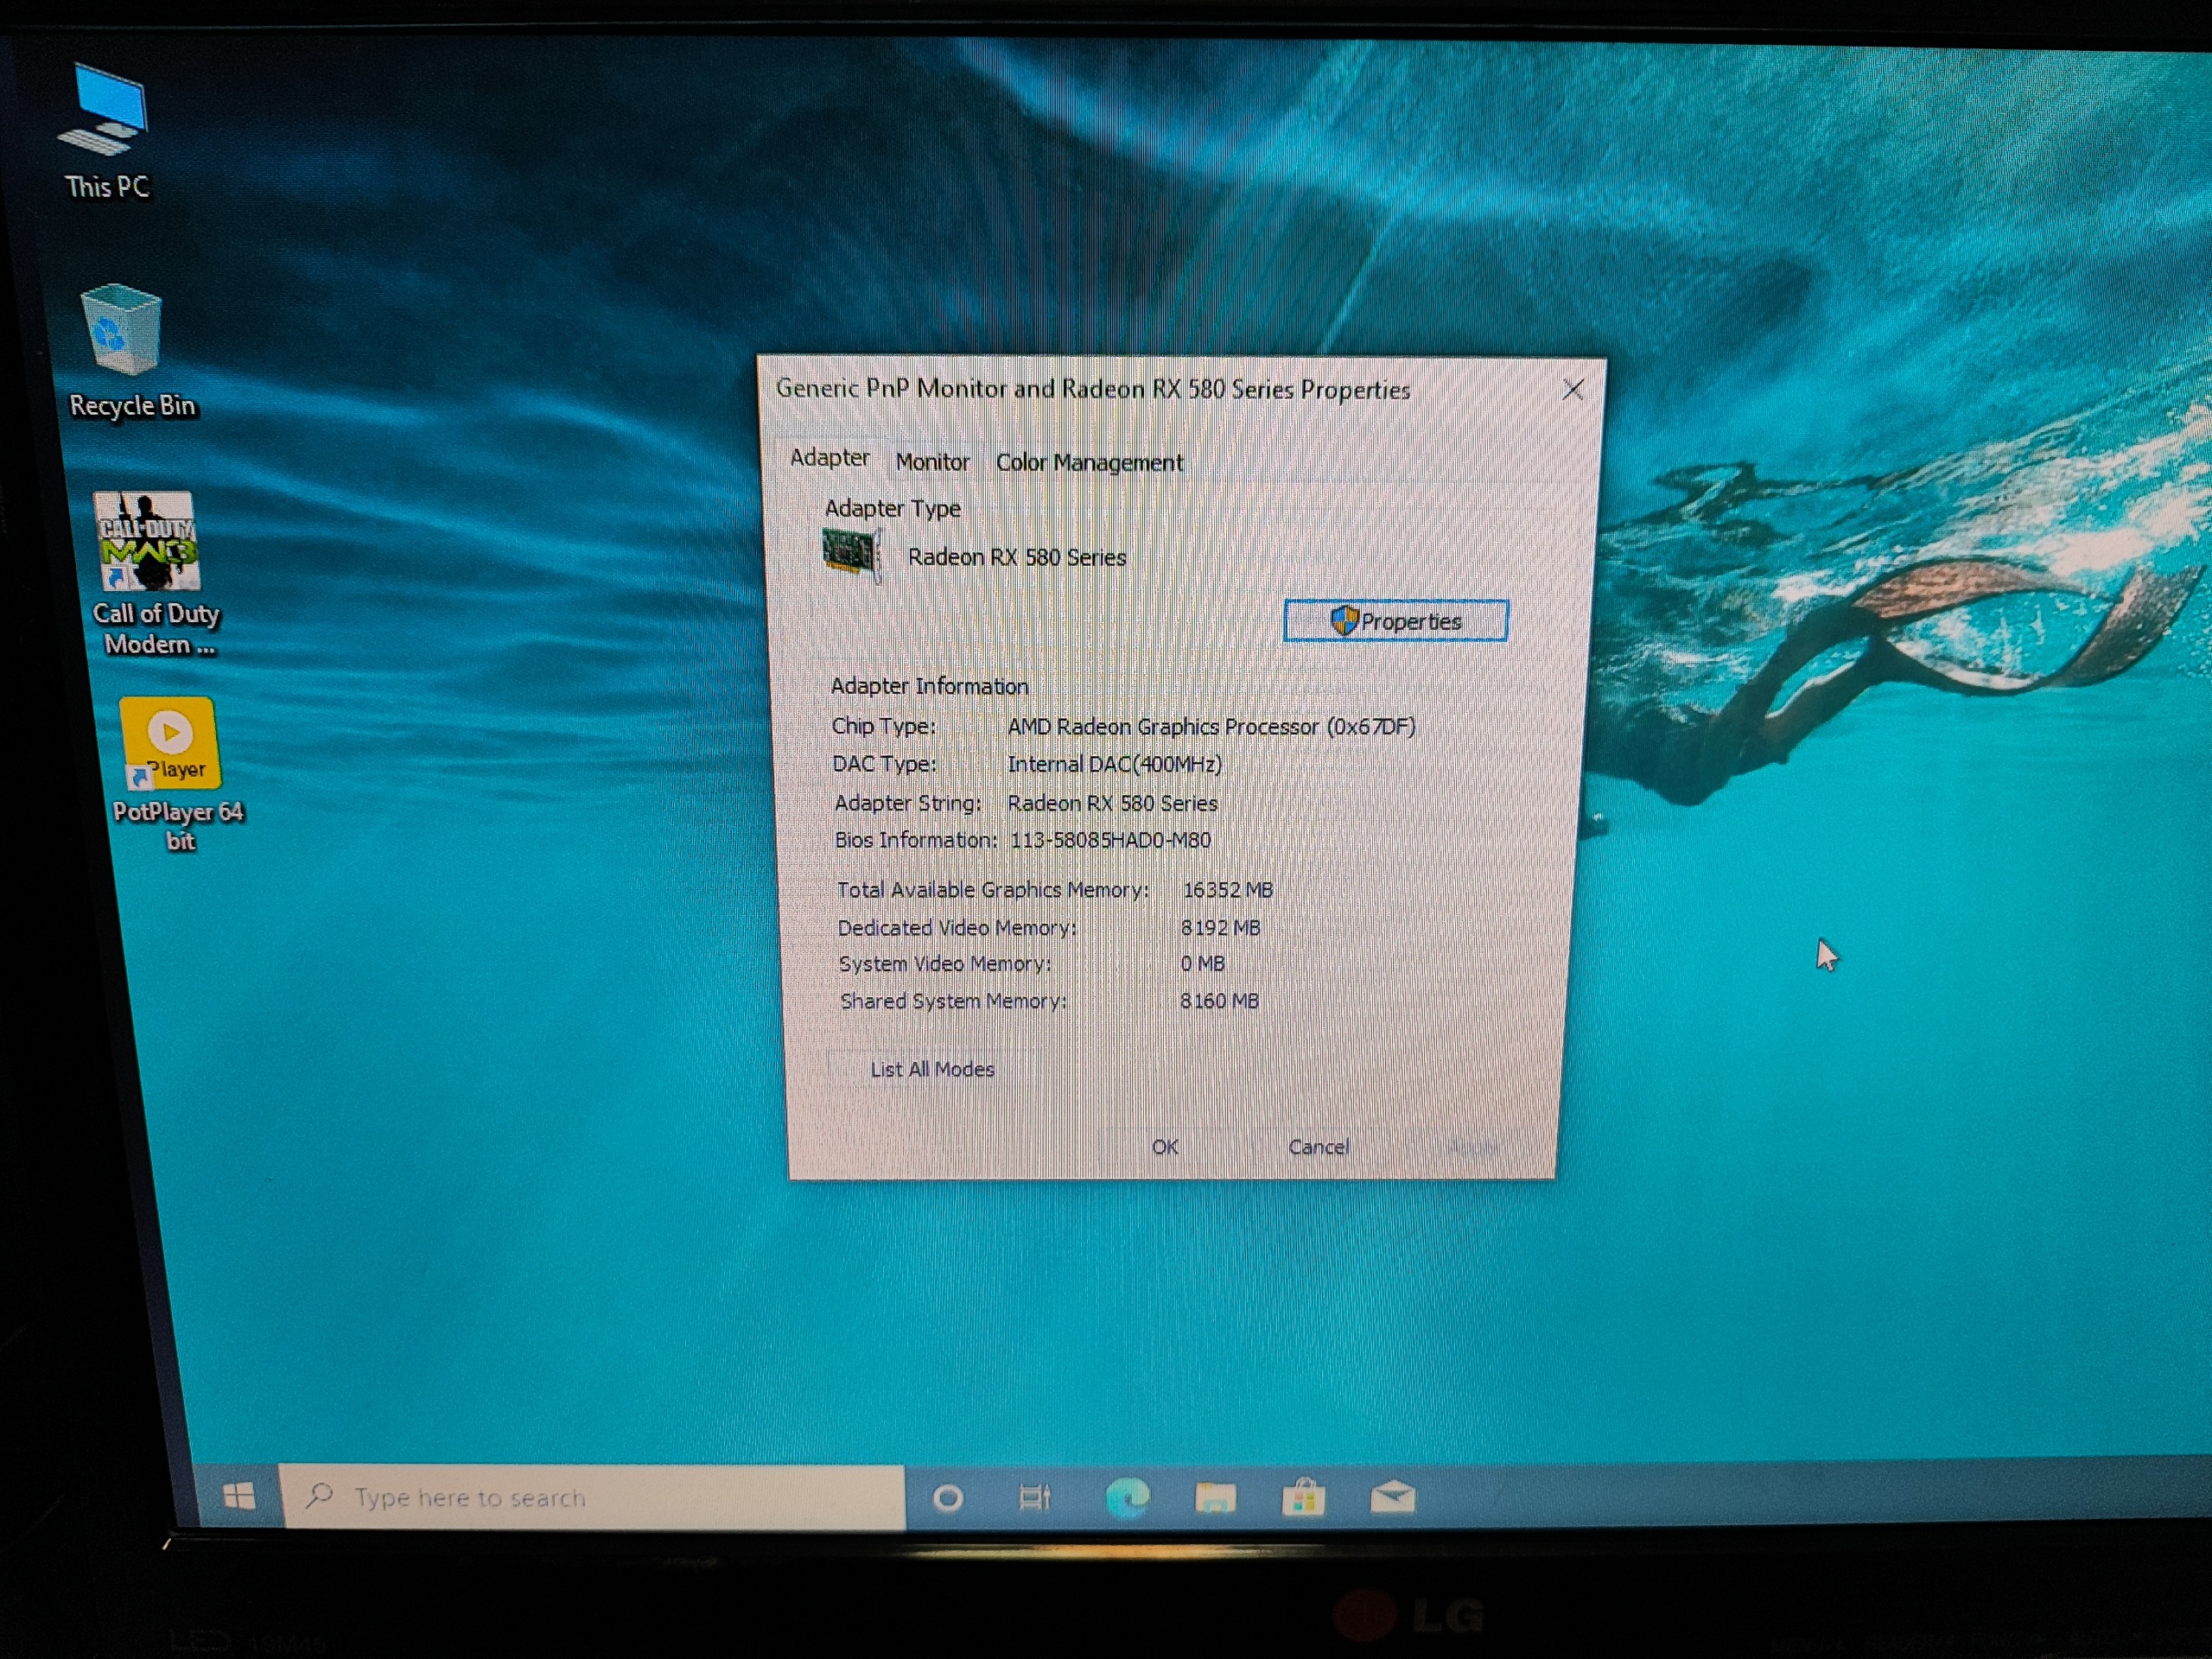Open Task View from the taskbar
This screenshot has width=2212, height=1659.
[1034, 1497]
